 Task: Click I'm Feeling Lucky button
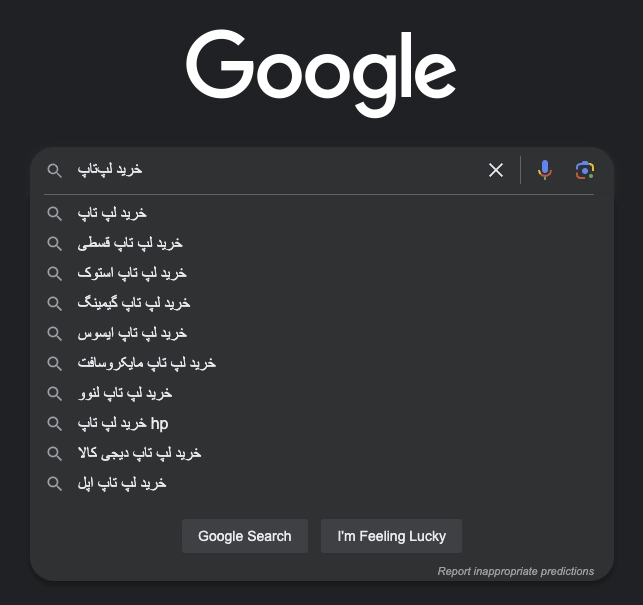[x=391, y=536]
